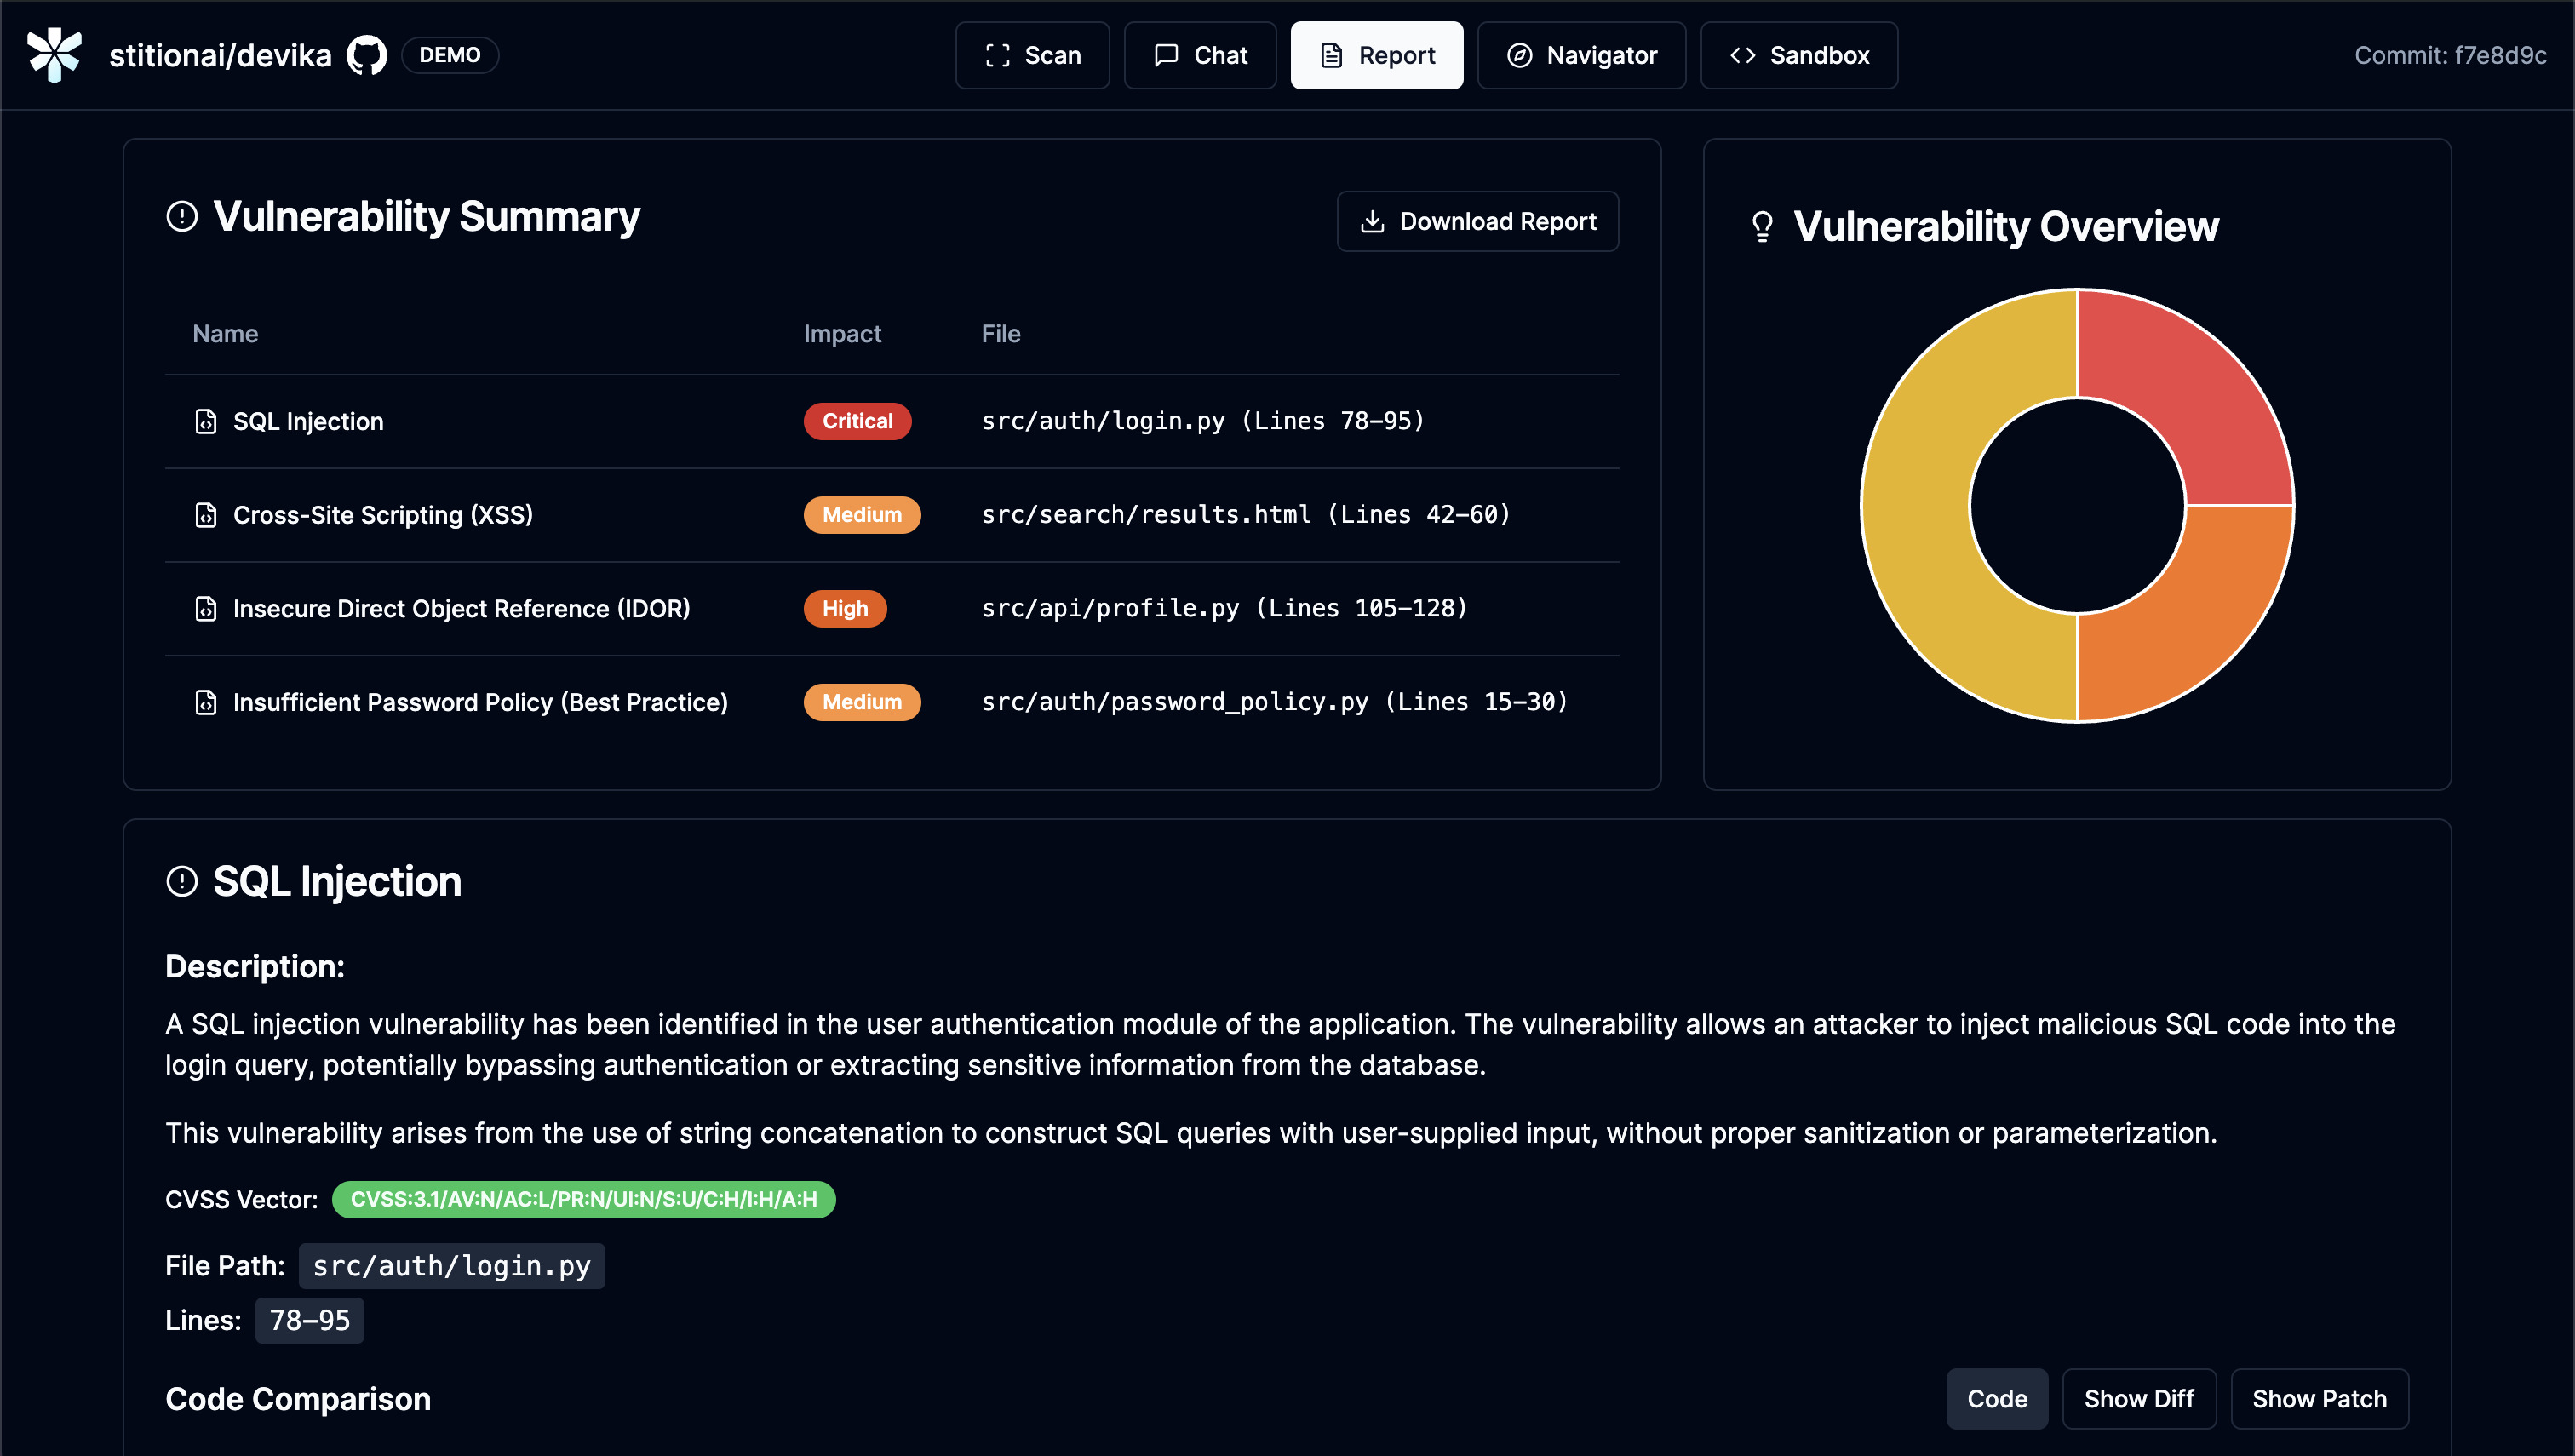The image size is (2575, 1456).
Task: Click the Navigator compass icon
Action: click(x=1519, y=55)
